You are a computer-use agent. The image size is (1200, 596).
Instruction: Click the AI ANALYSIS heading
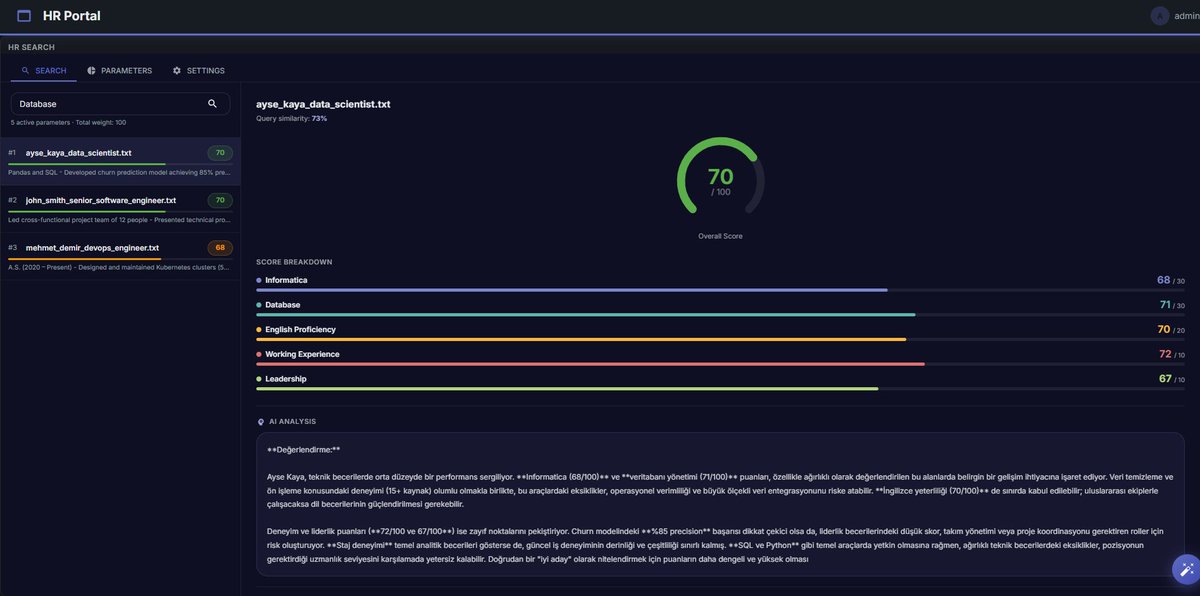pyautogui.click(x=292, y=422)
